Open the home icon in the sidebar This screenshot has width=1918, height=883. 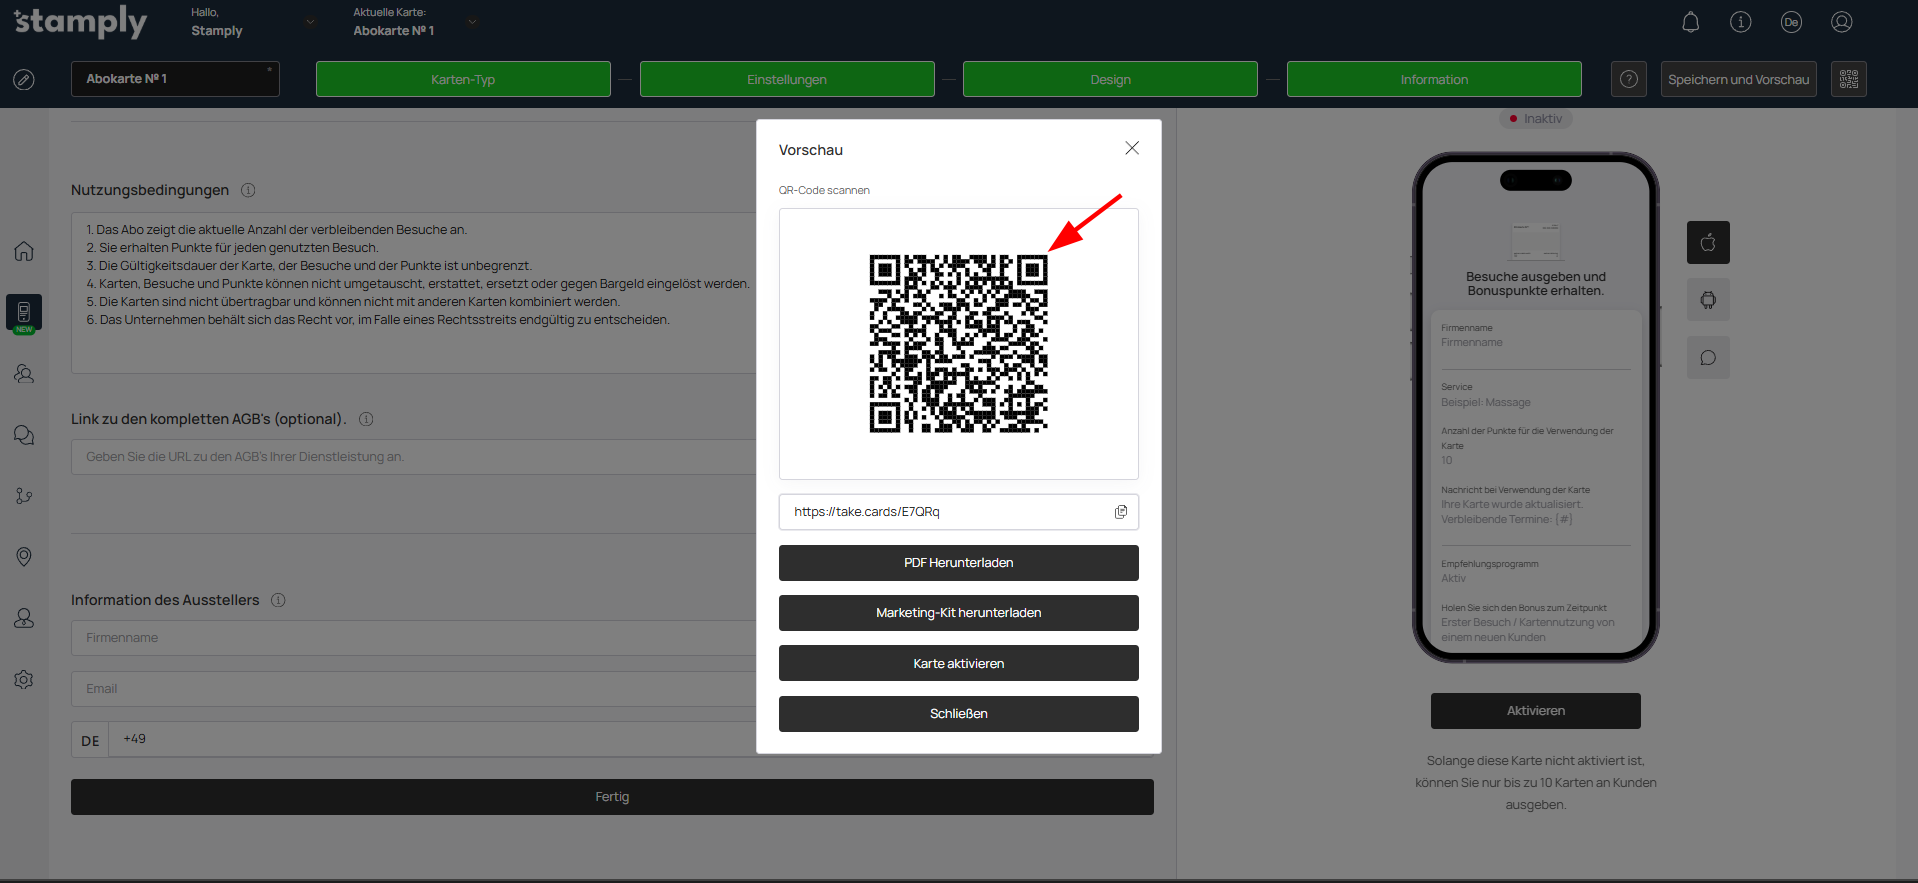click(x=24, y=251)
